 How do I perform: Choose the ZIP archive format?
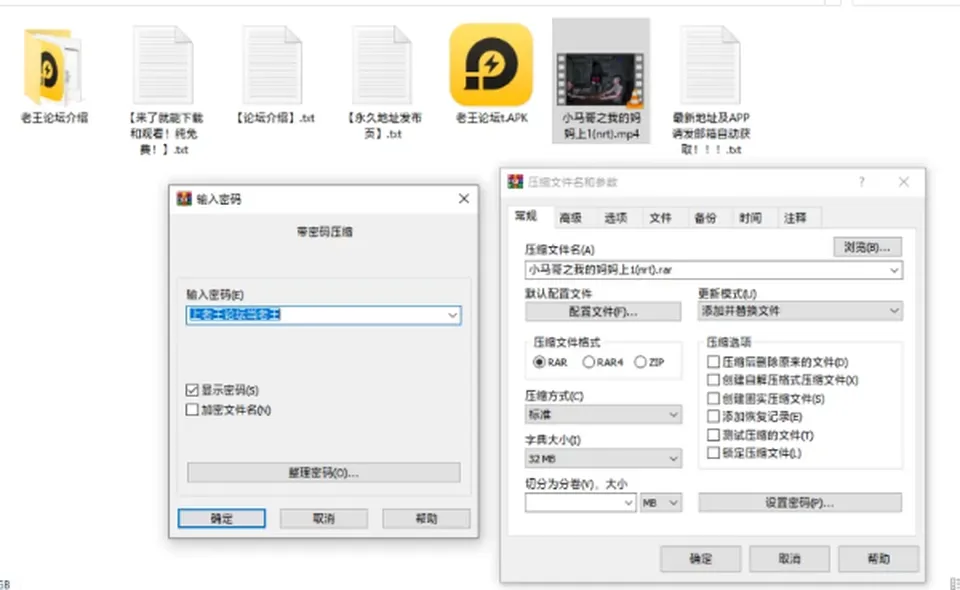[x=640, y=362]
